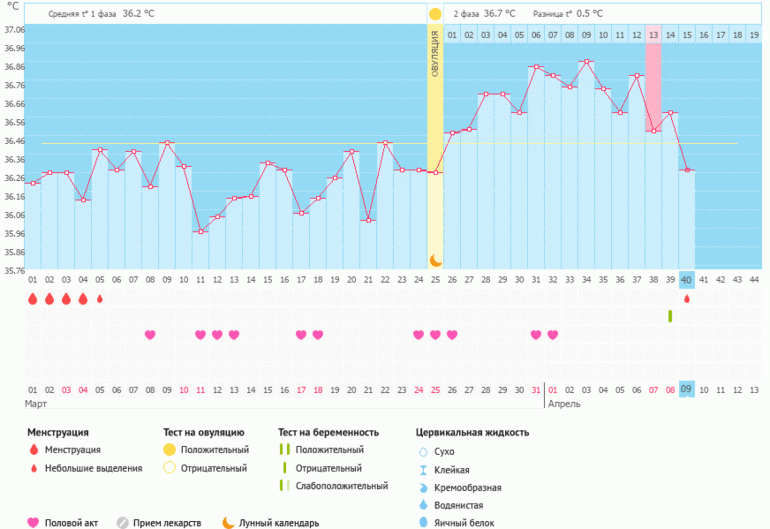Click the green pregnancy test marker on day 39

[670, 316]
